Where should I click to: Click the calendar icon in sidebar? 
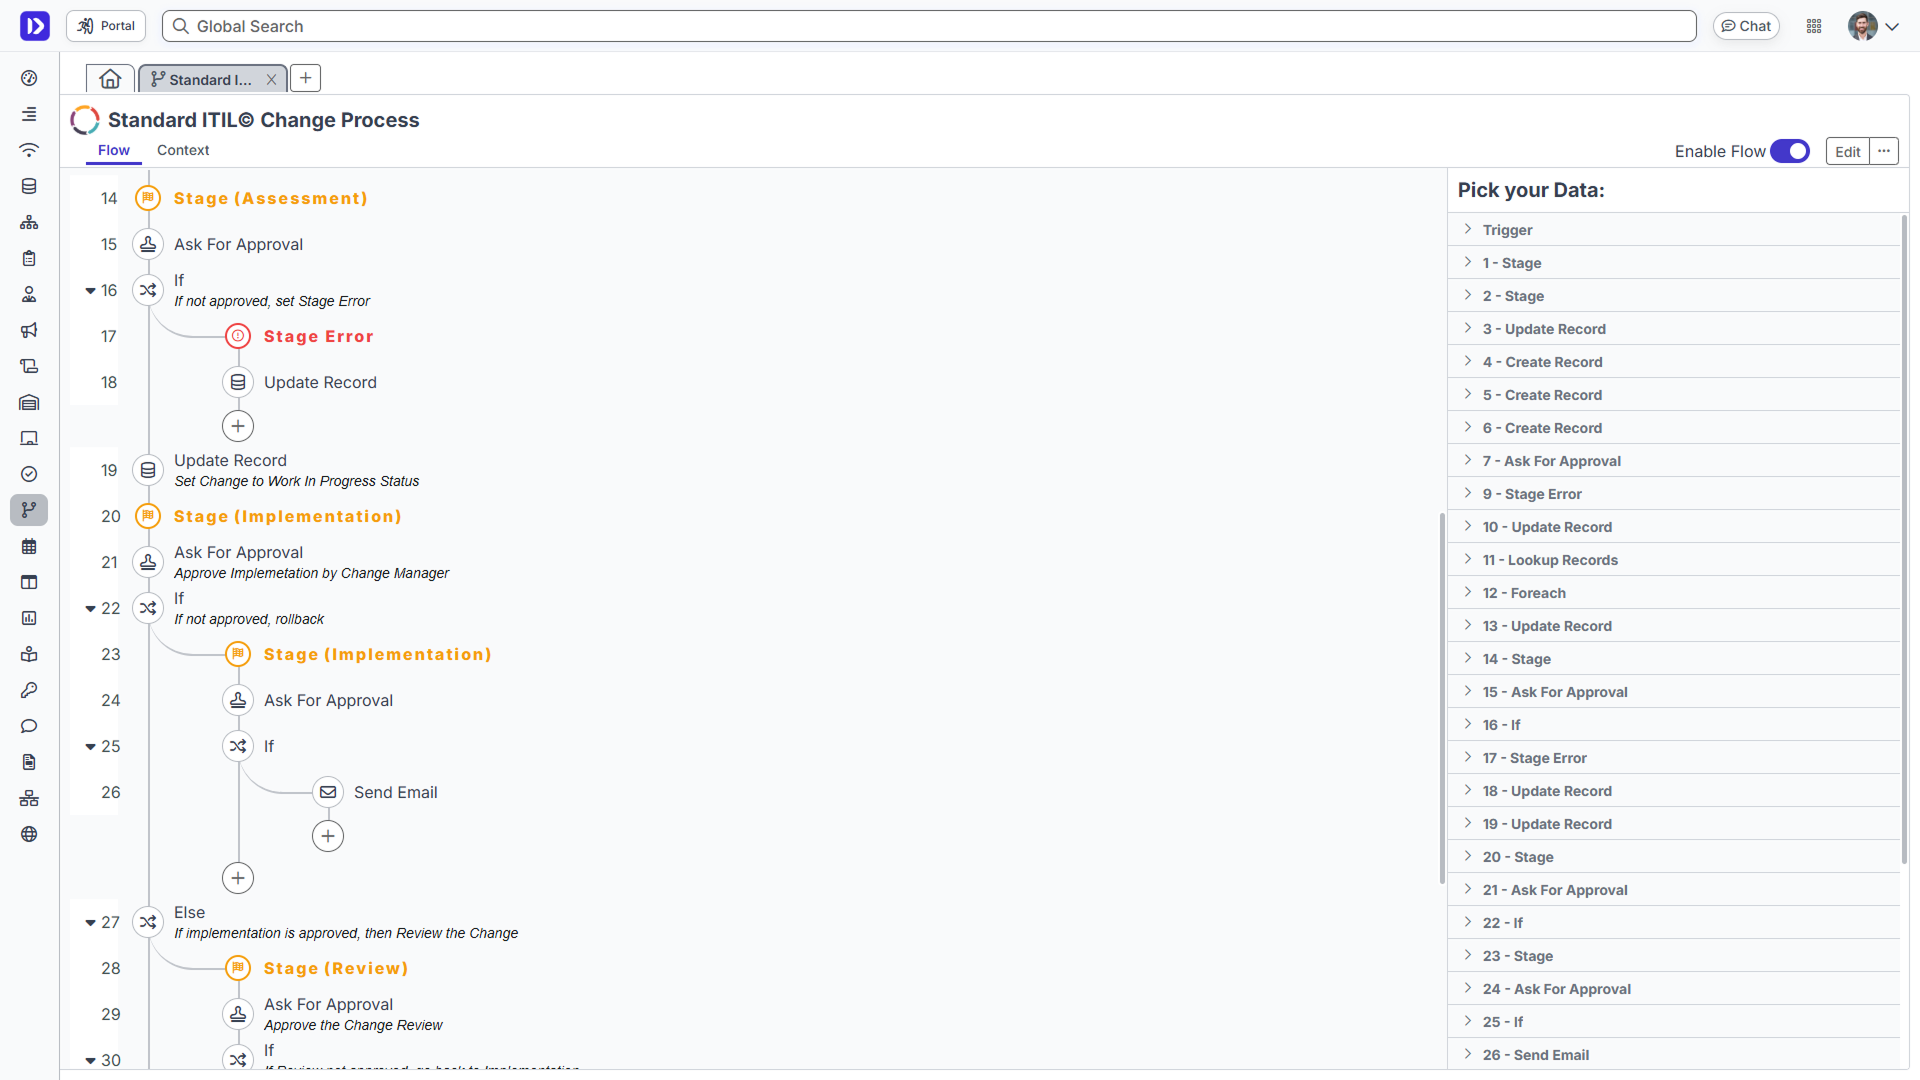pos(29,546)
